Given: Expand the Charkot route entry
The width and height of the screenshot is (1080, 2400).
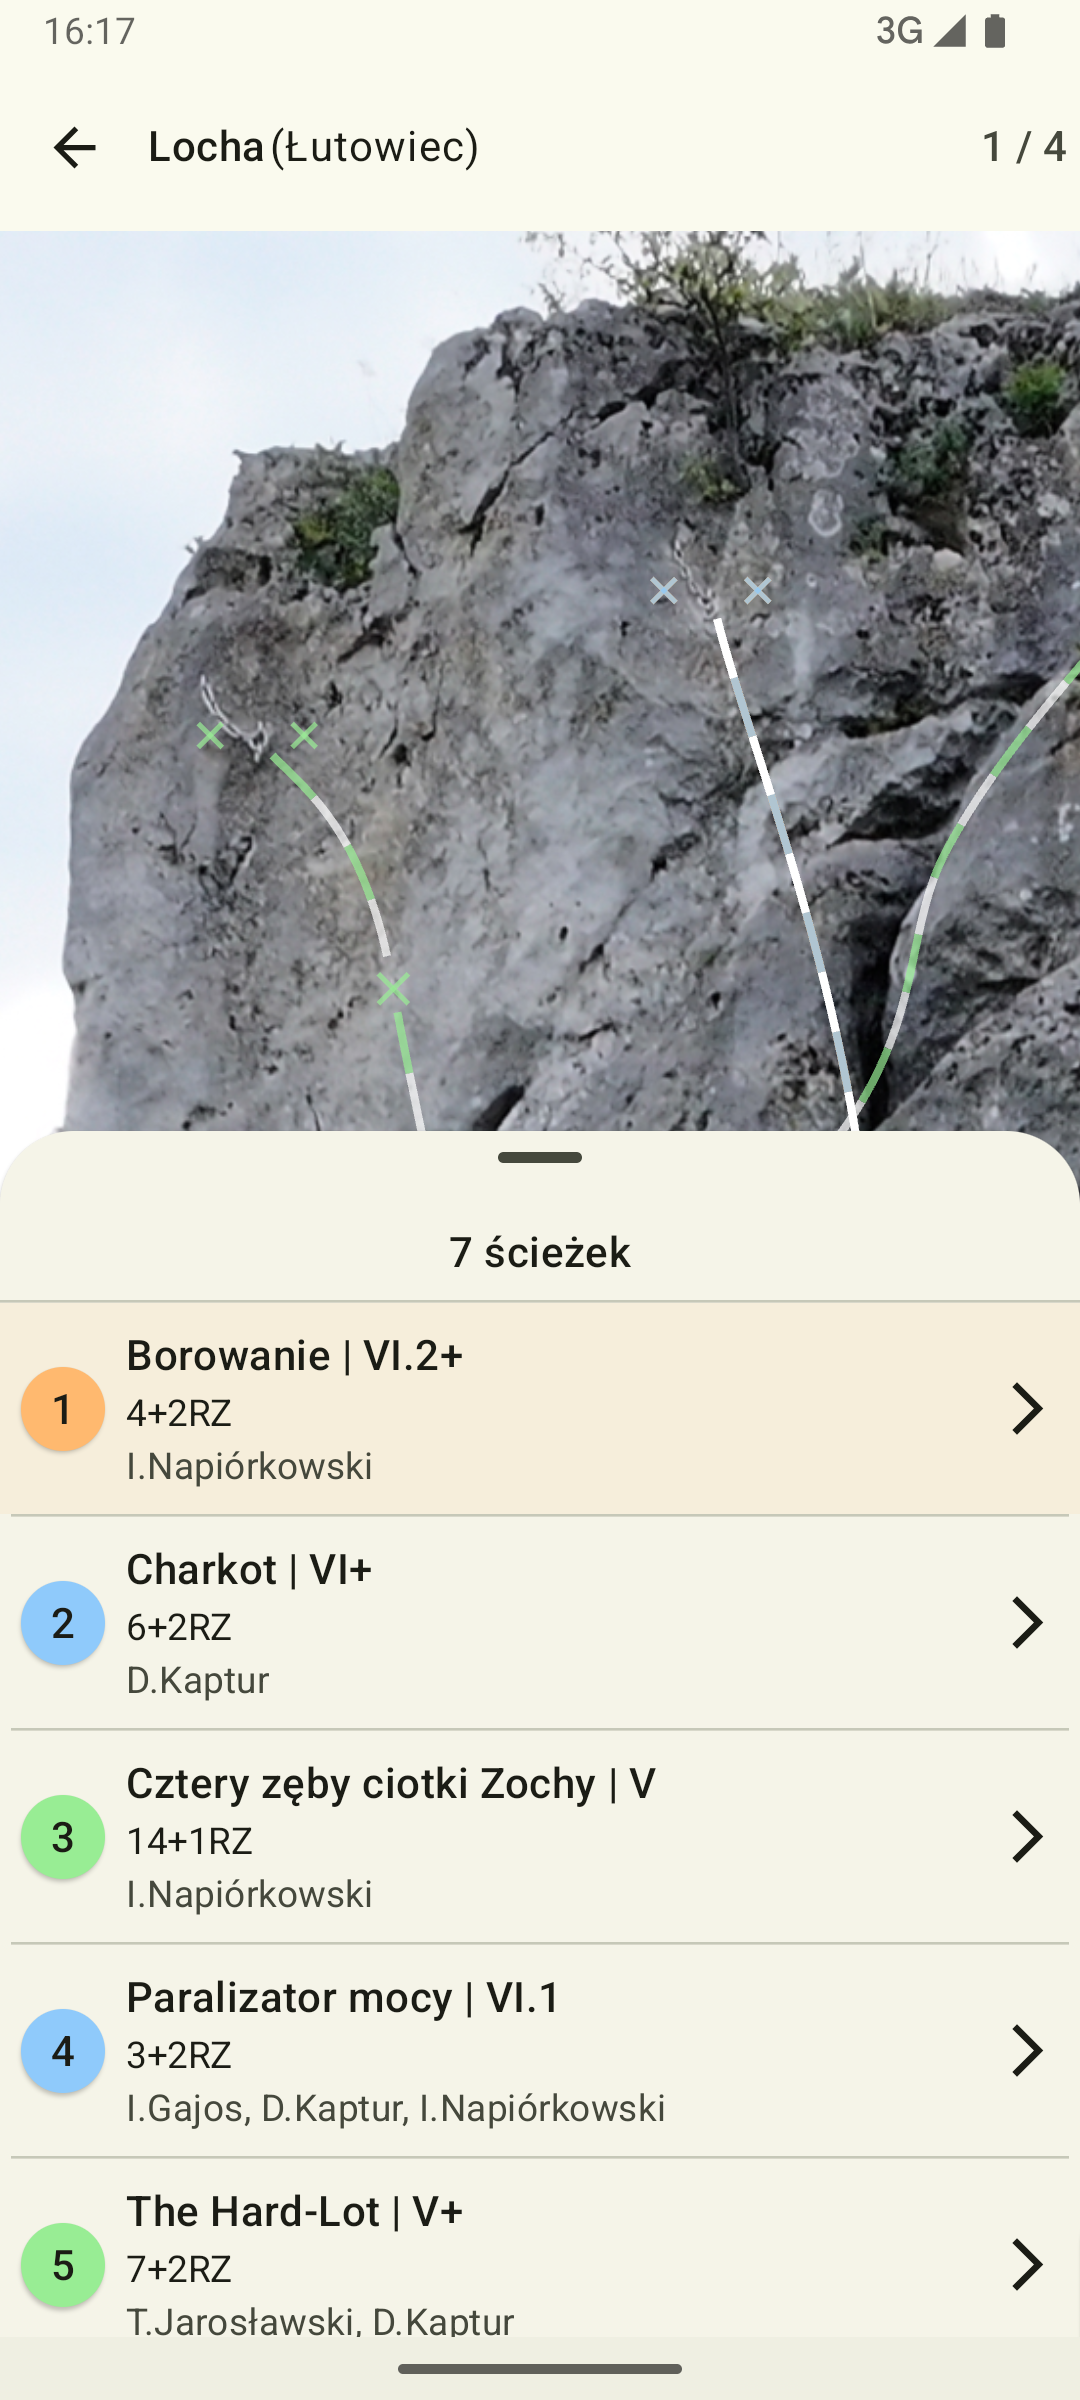Looking at the screenshot, I should [x=1029, y=1624].
